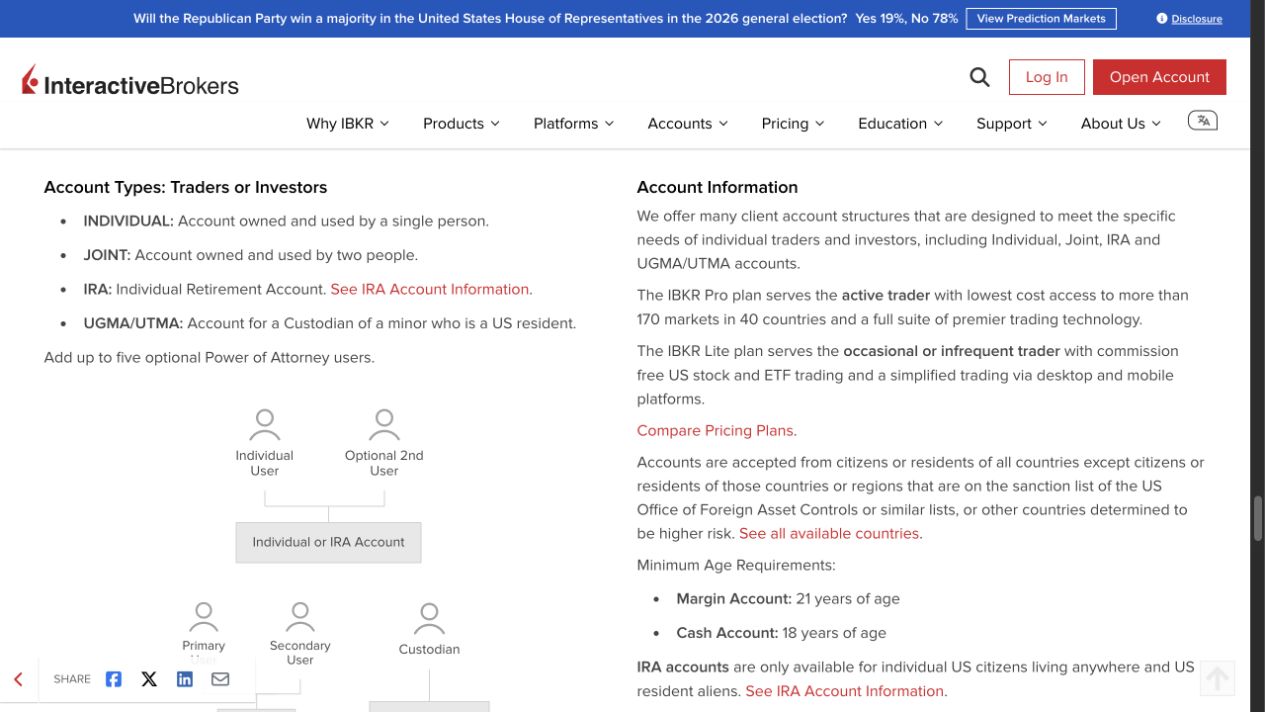Click the SHARE label
This screenshot has width=1265, height=712.
pos(72,679)
